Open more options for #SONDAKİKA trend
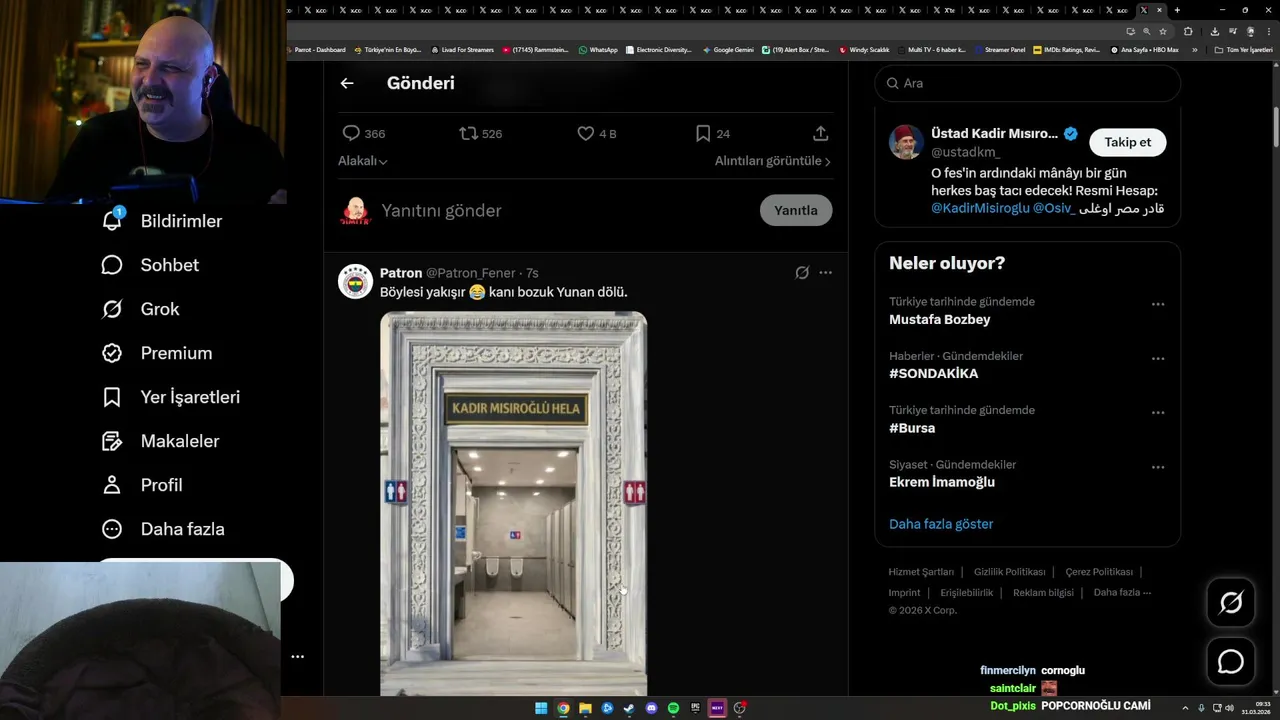1280x720 pixels. tap(1158, 358)
